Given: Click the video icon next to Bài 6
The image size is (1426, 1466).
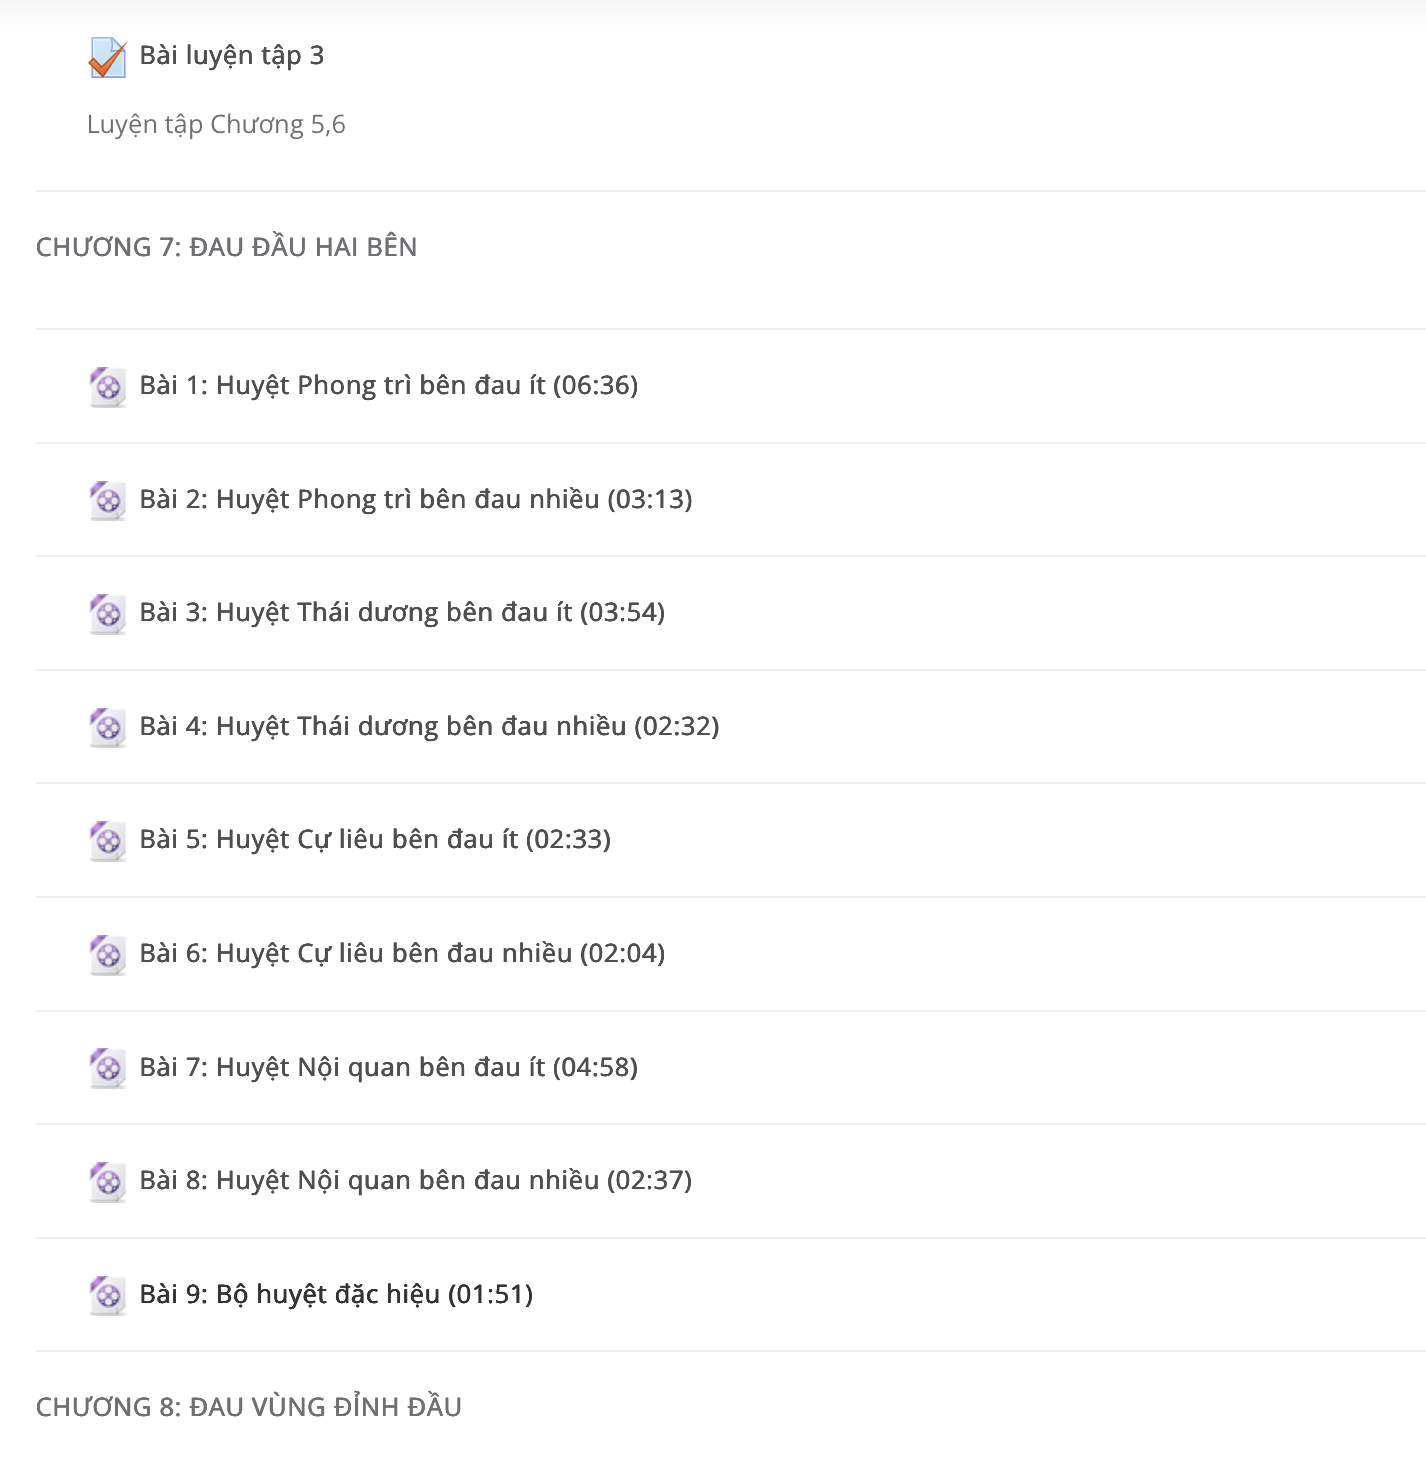Looking at the screenshot, I should (107, 954).
